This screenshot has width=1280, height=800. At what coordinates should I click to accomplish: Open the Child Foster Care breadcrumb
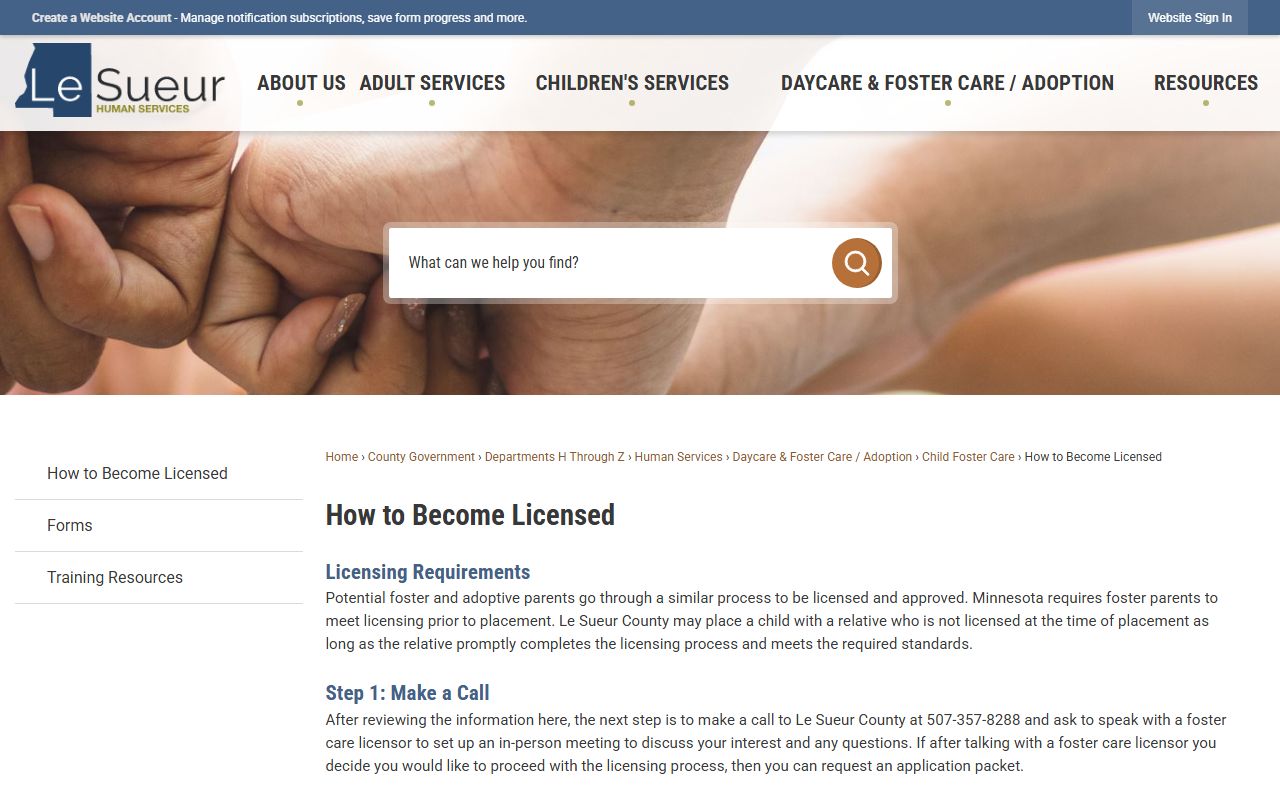(968, 457)
